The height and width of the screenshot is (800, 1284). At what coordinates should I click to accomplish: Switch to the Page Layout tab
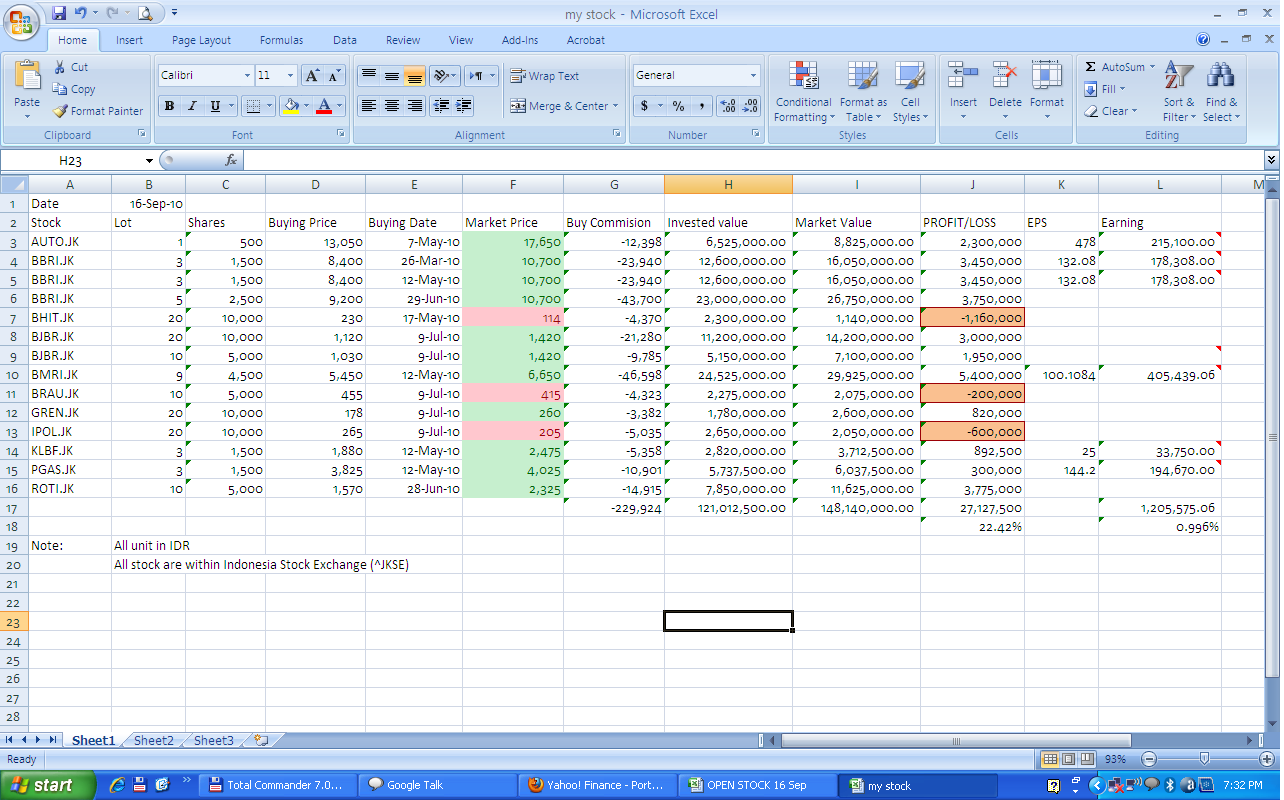pos(201,40)
